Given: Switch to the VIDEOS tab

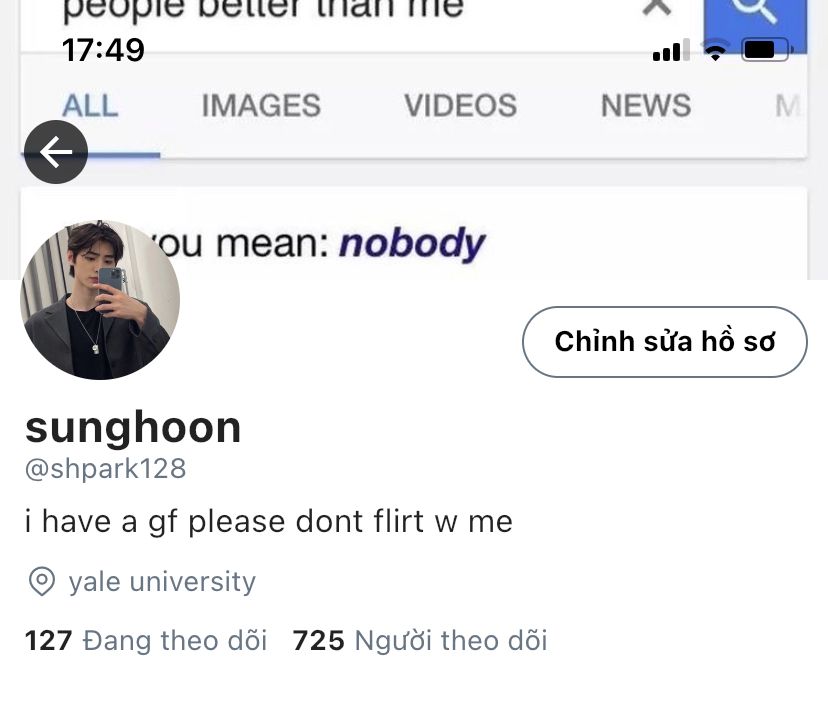Looking at the screenshot, I should point(460,105).
